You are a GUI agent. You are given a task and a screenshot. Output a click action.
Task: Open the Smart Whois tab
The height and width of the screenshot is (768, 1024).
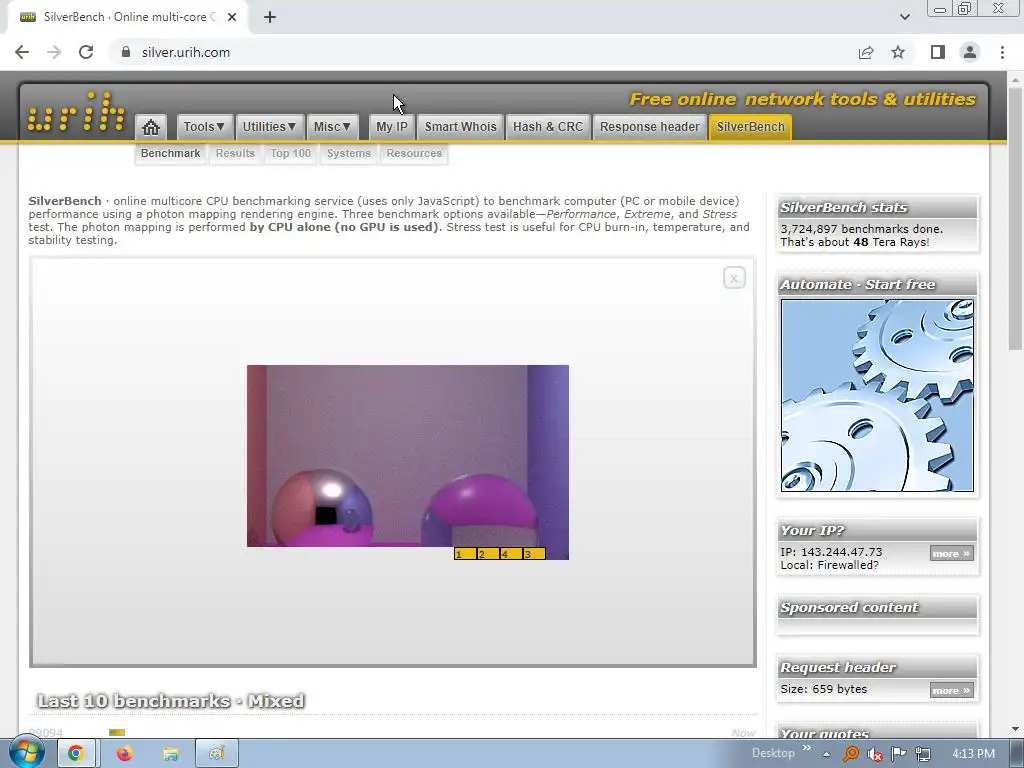coord(460,127)
